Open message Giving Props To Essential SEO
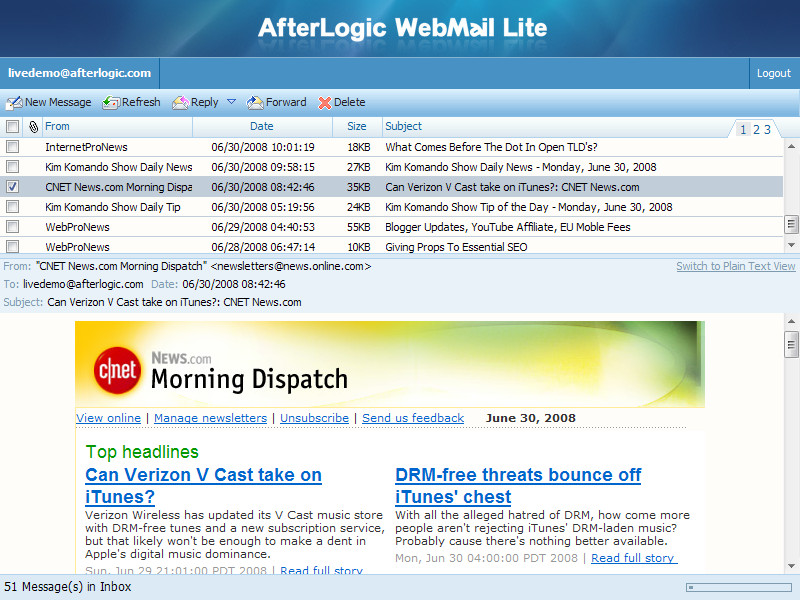Image resolution: width=800 pixels, height=600 pixels. 456,246
